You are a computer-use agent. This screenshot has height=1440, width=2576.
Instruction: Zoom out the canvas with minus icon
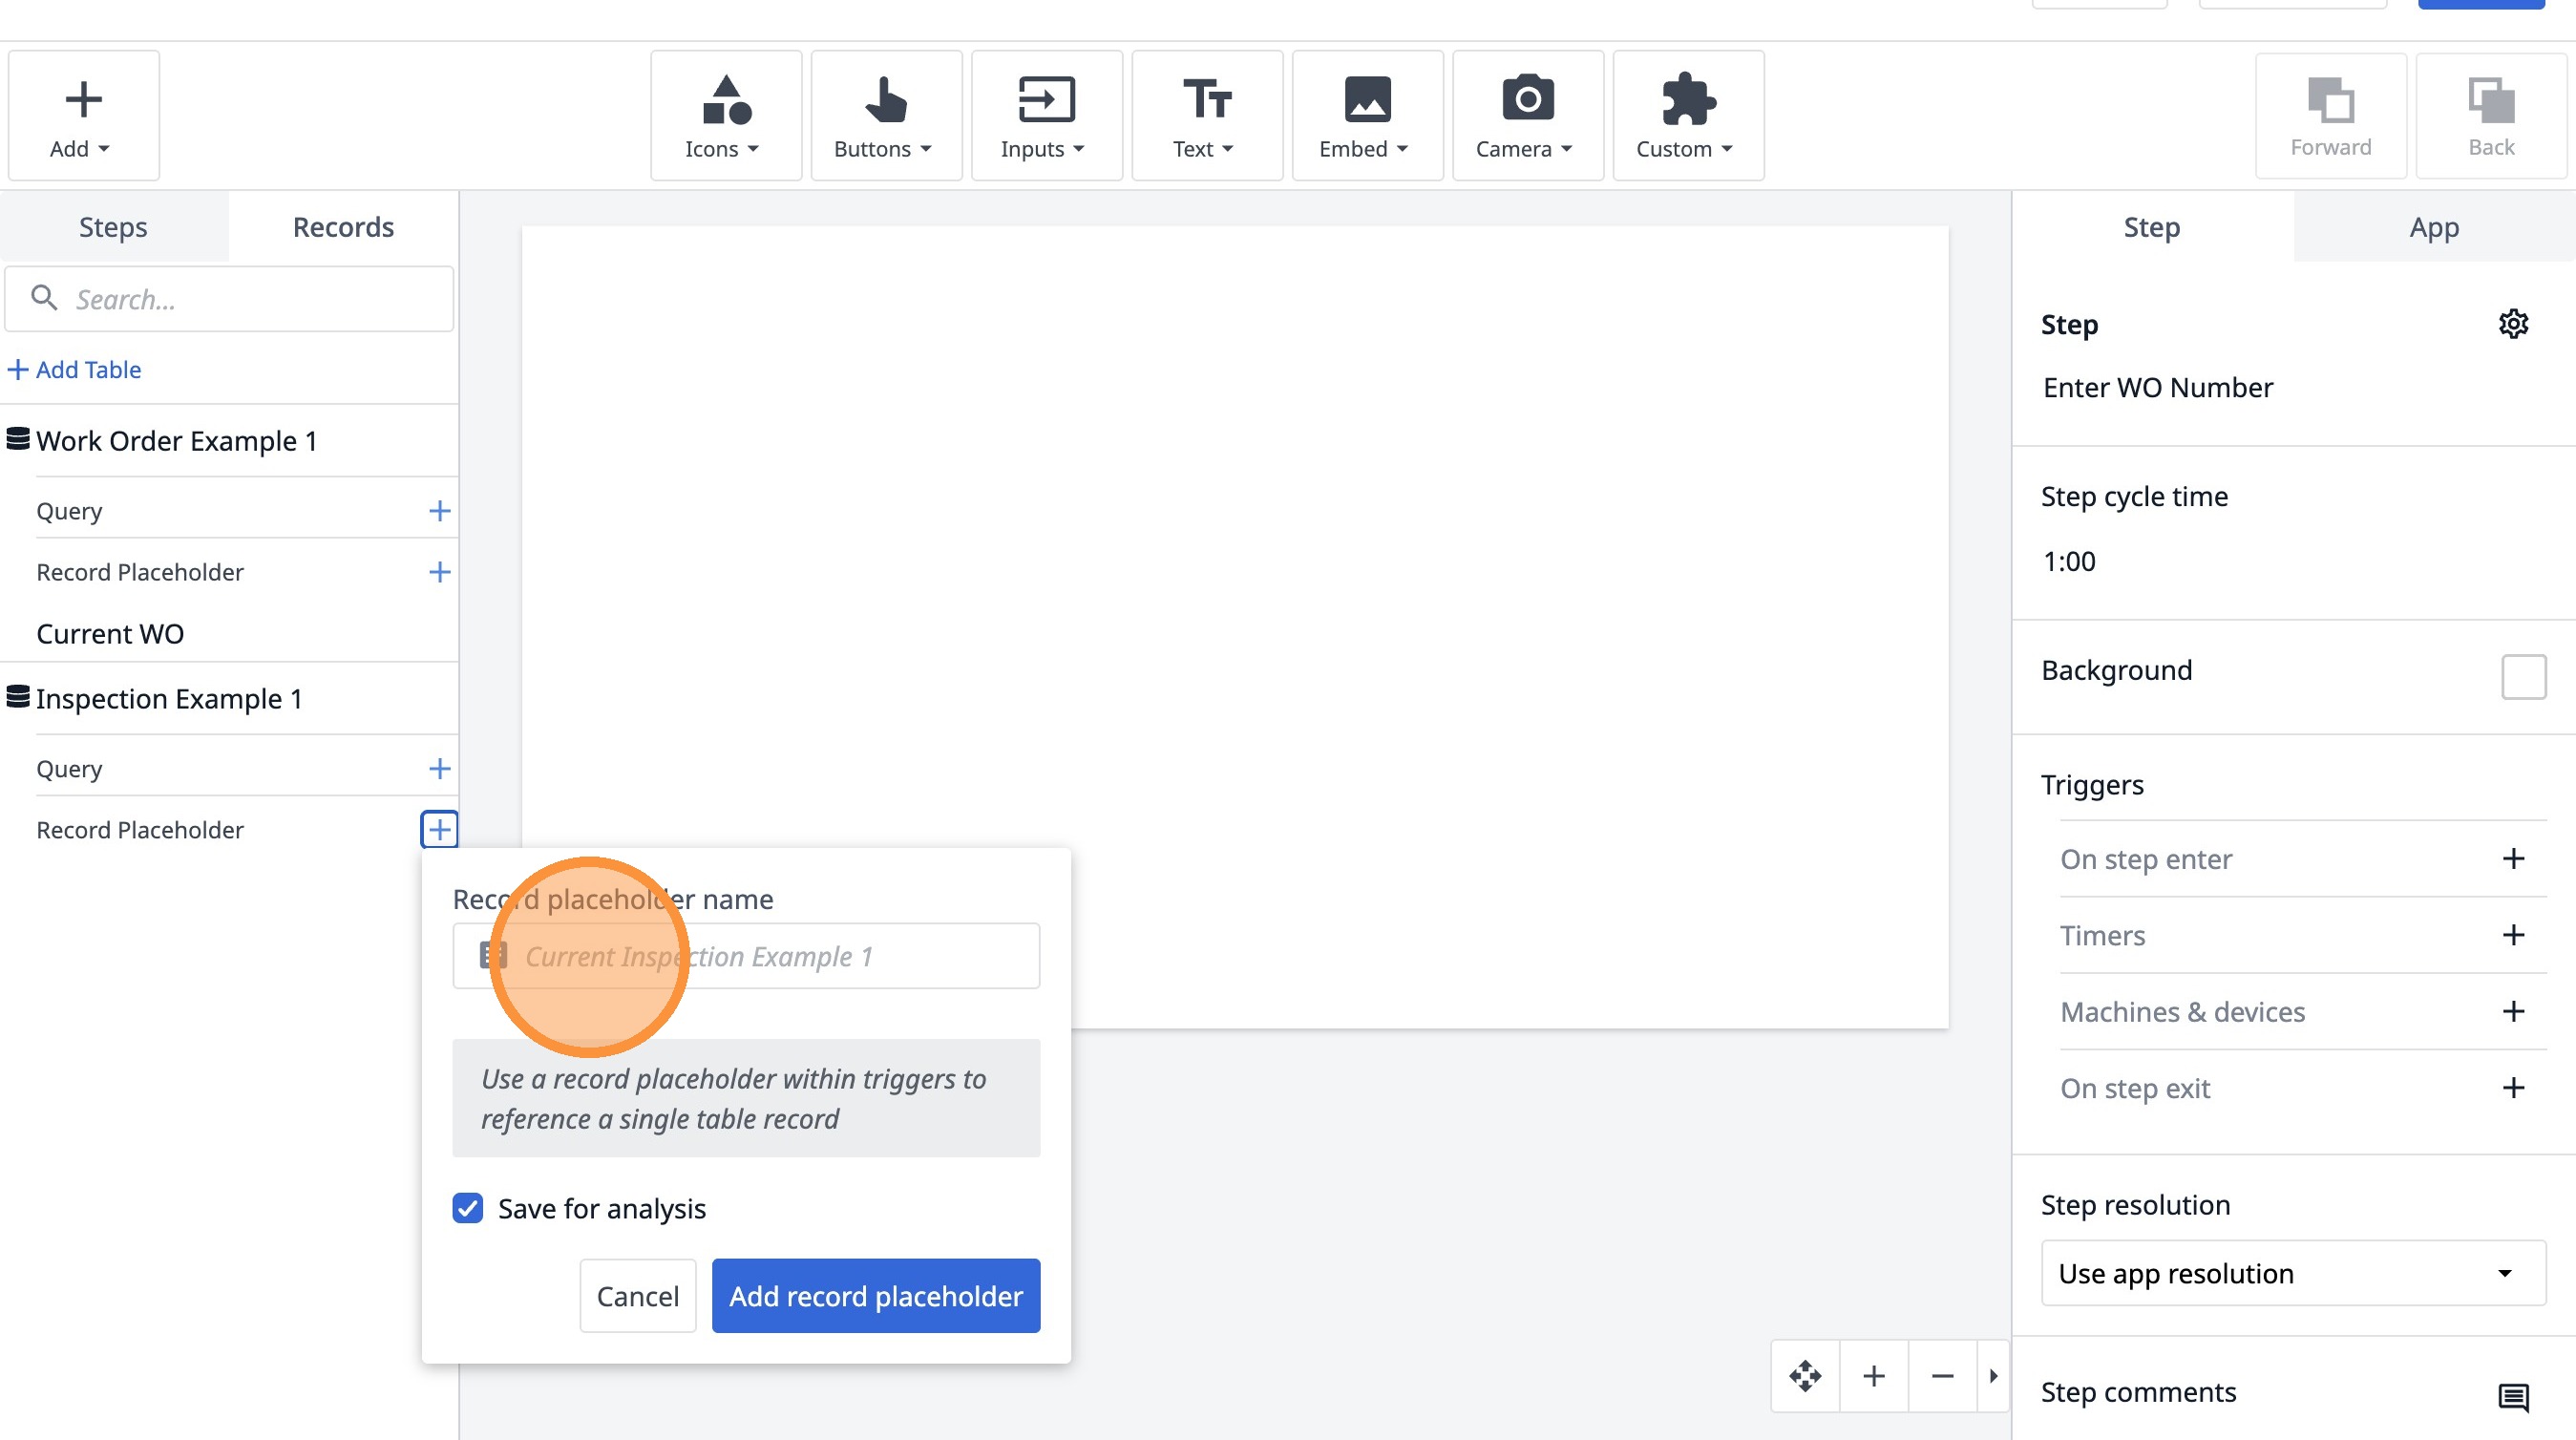coord(1942,1376)
